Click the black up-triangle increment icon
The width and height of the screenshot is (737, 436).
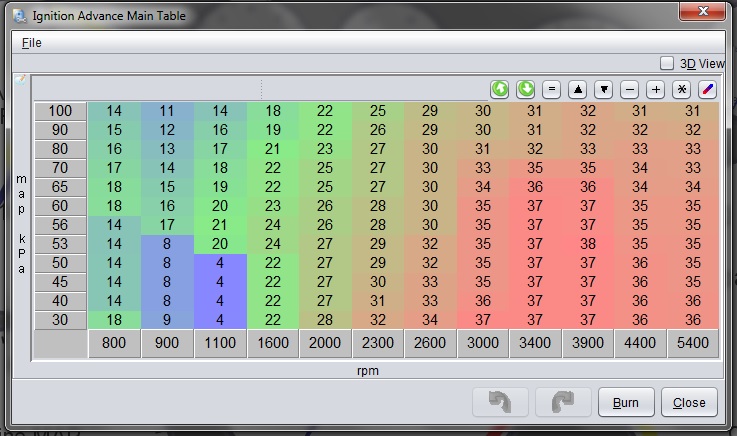pyautogui.click(x=578, y=89)
